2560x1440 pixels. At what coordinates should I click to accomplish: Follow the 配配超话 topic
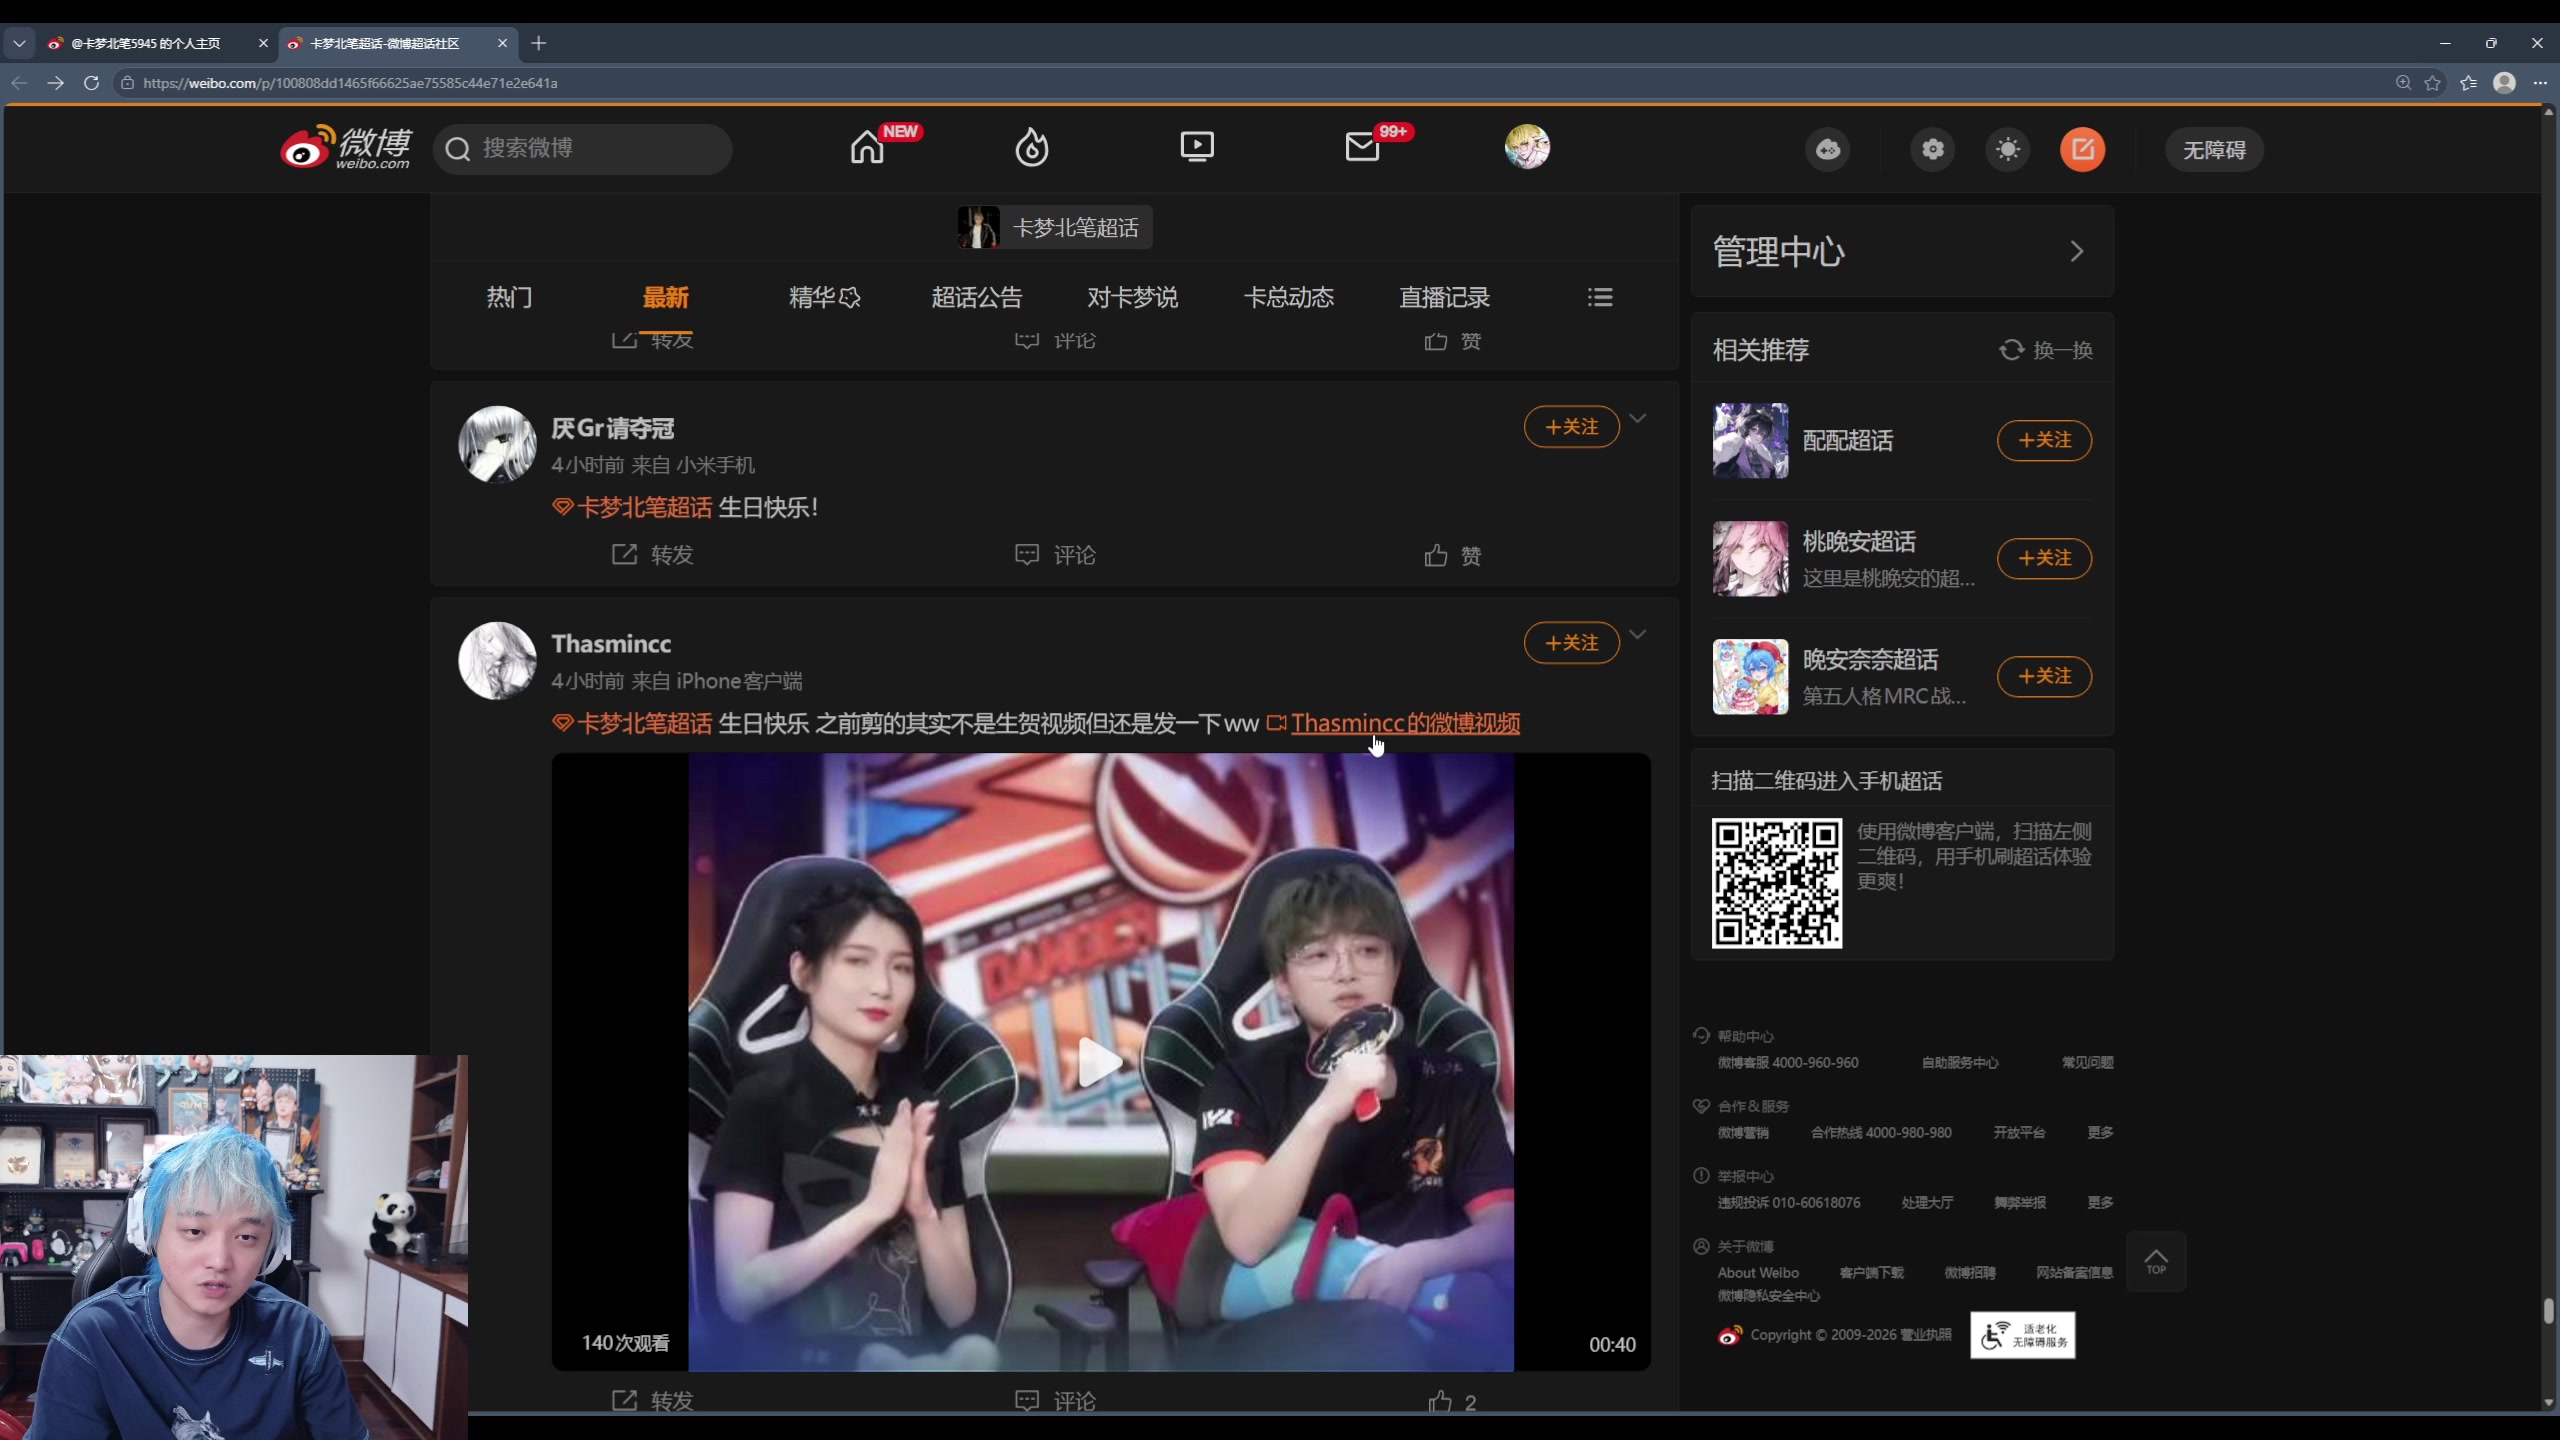[x=2045, y=440]
